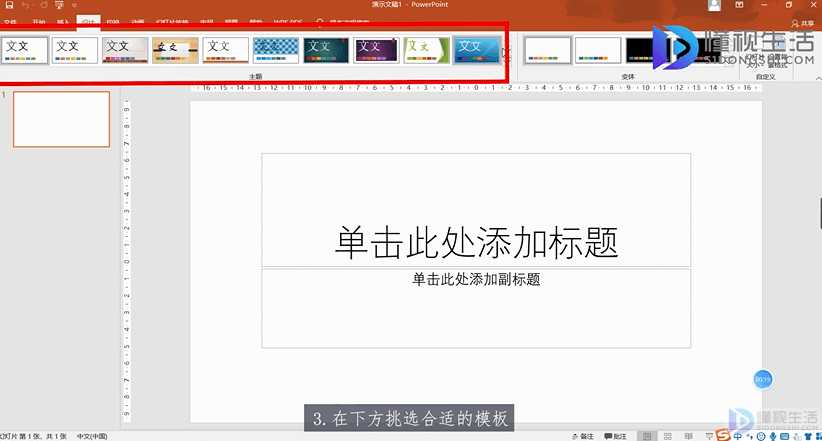Screen dimensions: 822x441
Task: Open the File (文件) tab
Action: point(10,22)
